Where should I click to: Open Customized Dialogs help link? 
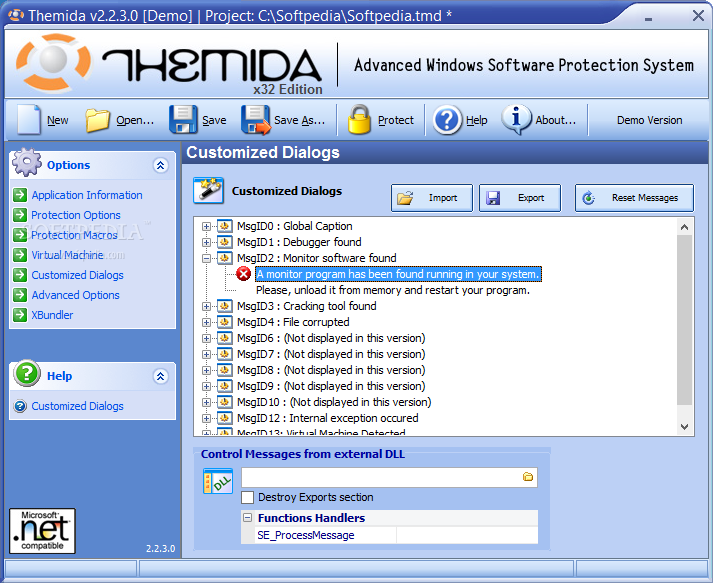(x=77, y=406)
